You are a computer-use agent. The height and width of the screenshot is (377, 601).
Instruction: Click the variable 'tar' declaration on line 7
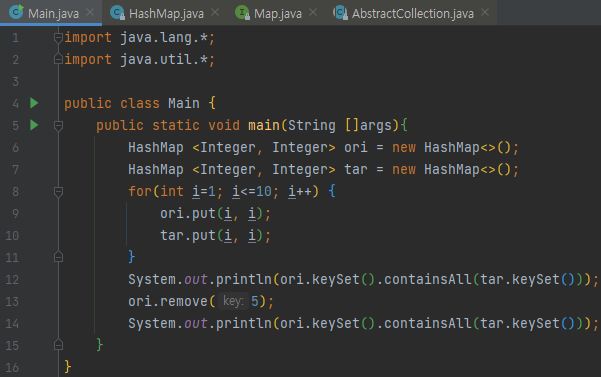(x=356, y=169)
